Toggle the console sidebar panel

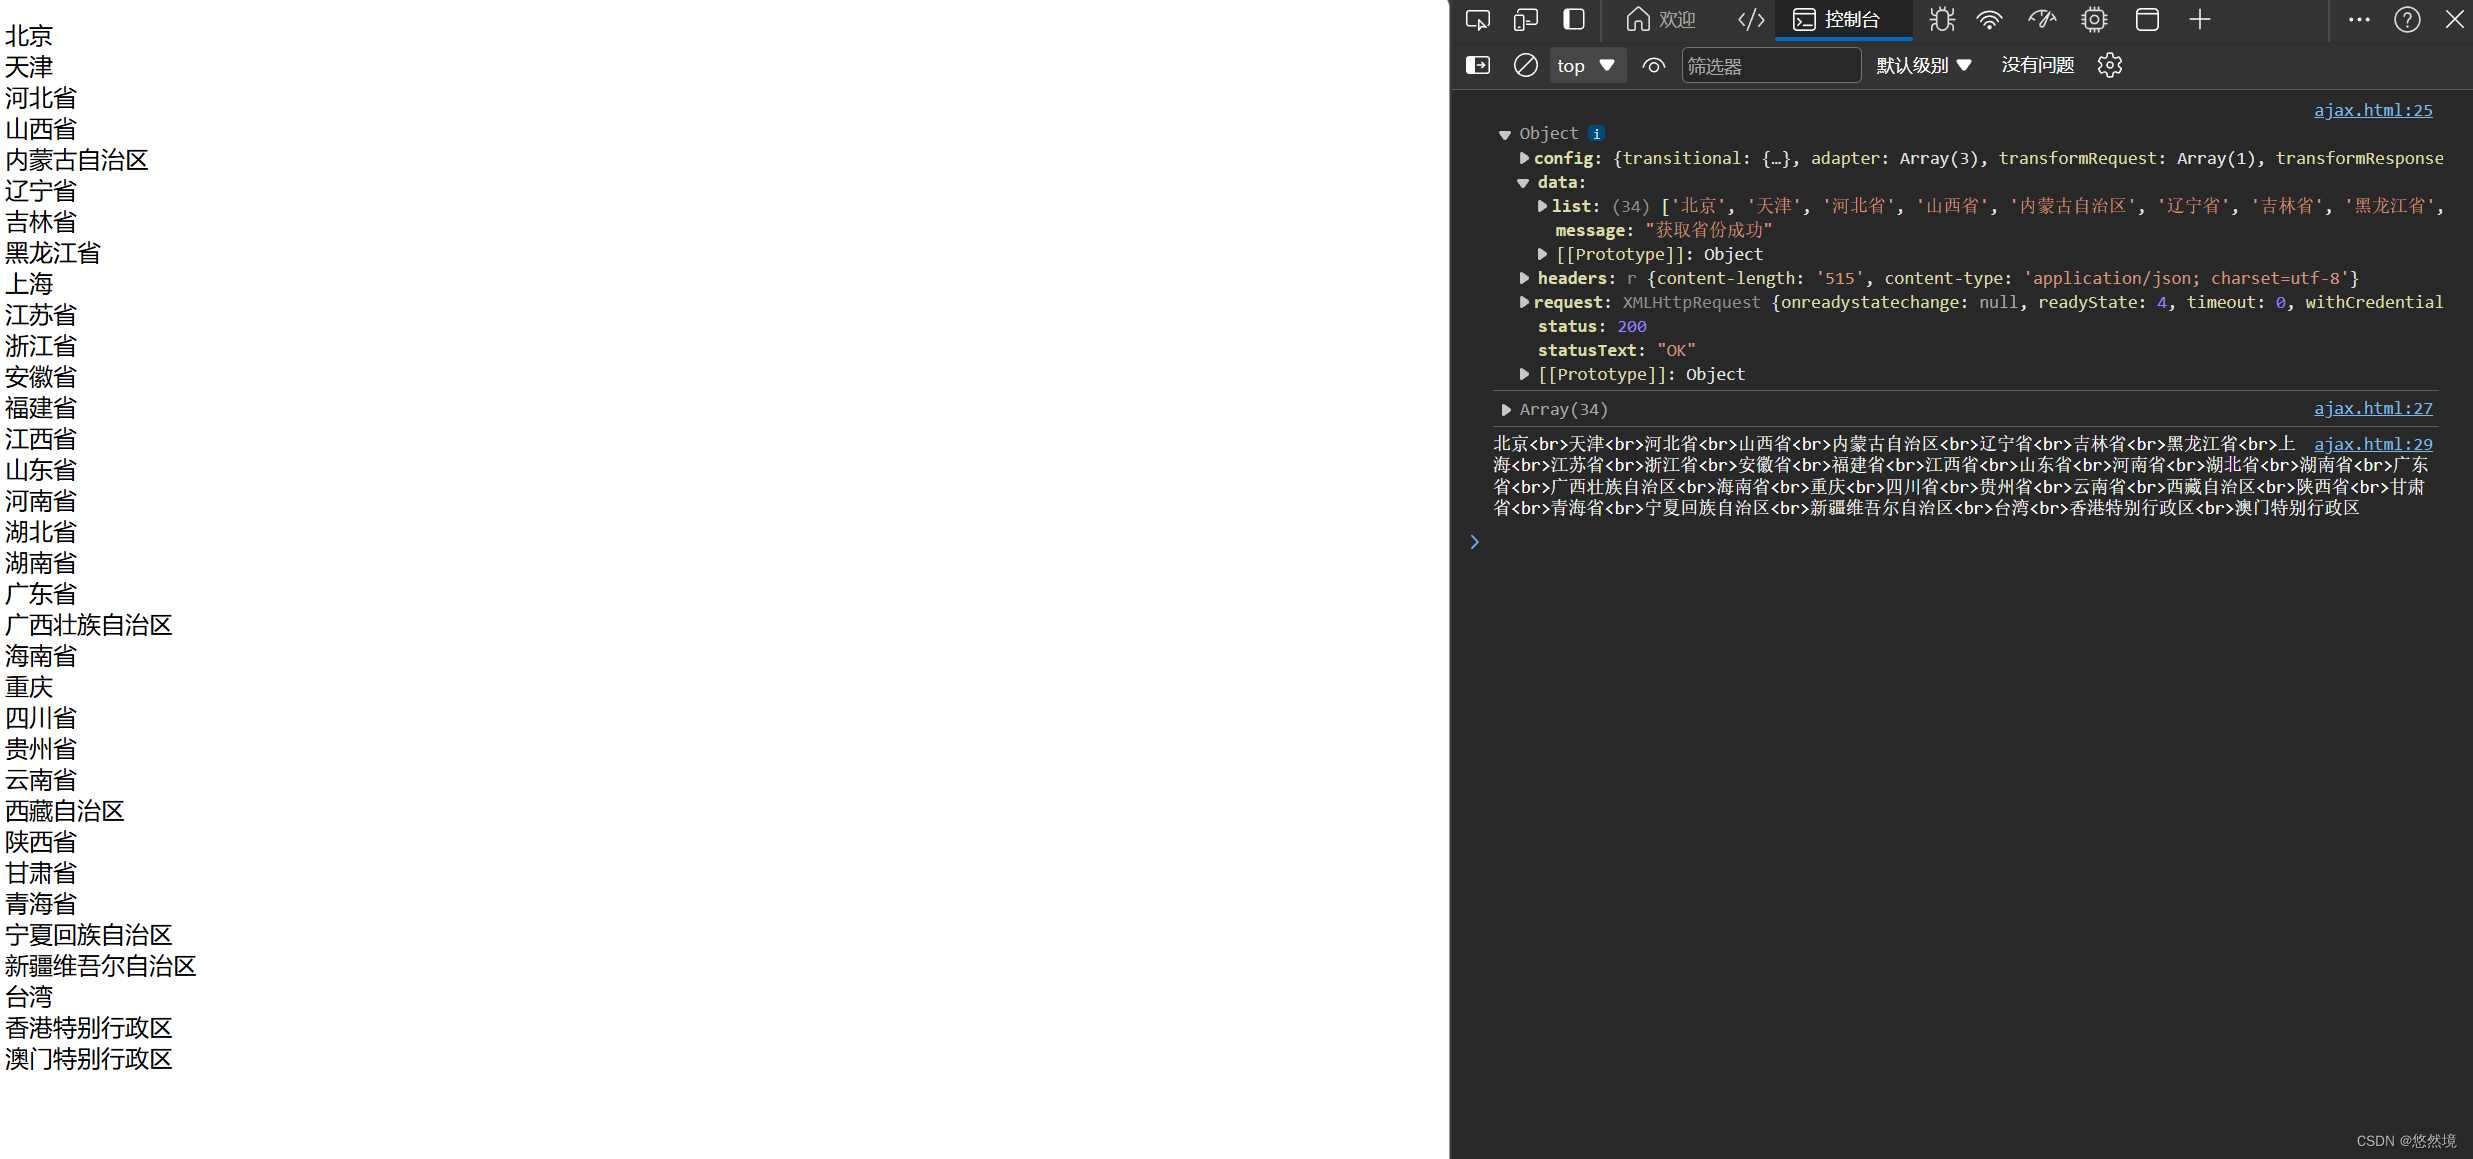coord(1477,66)
